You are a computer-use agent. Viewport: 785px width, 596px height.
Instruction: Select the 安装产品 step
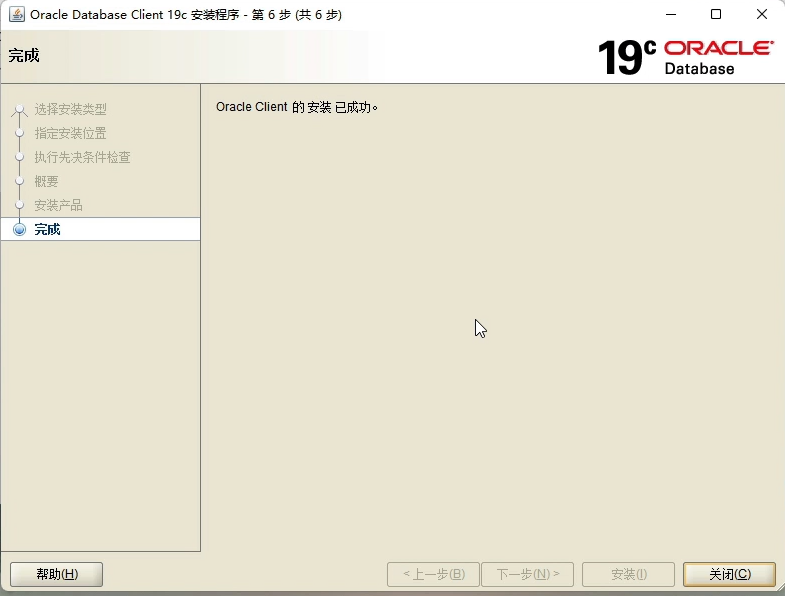[59, 205]
